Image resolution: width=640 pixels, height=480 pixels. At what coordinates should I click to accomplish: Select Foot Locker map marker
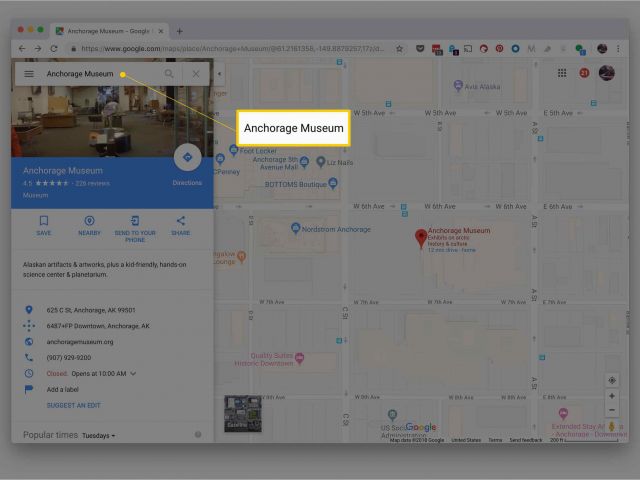coord(233,150)
